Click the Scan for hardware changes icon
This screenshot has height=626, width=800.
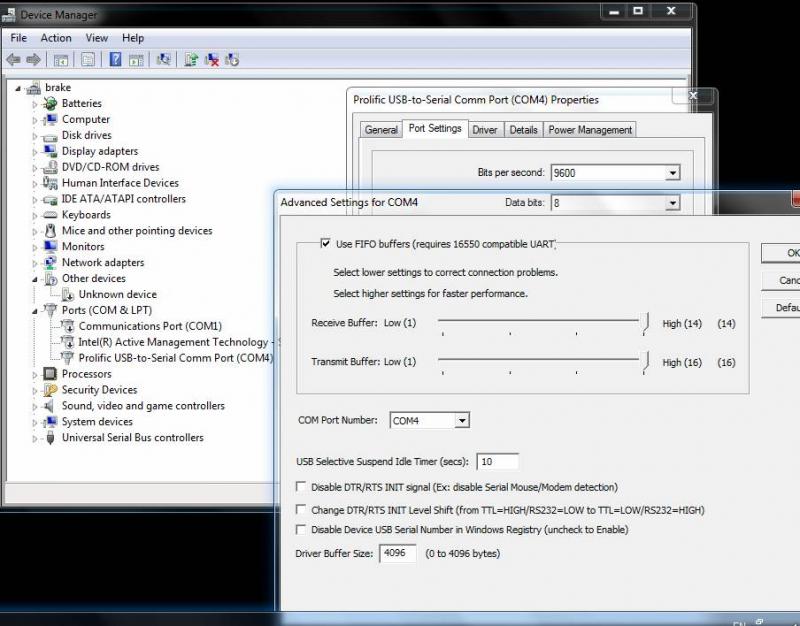click(163, 60)
